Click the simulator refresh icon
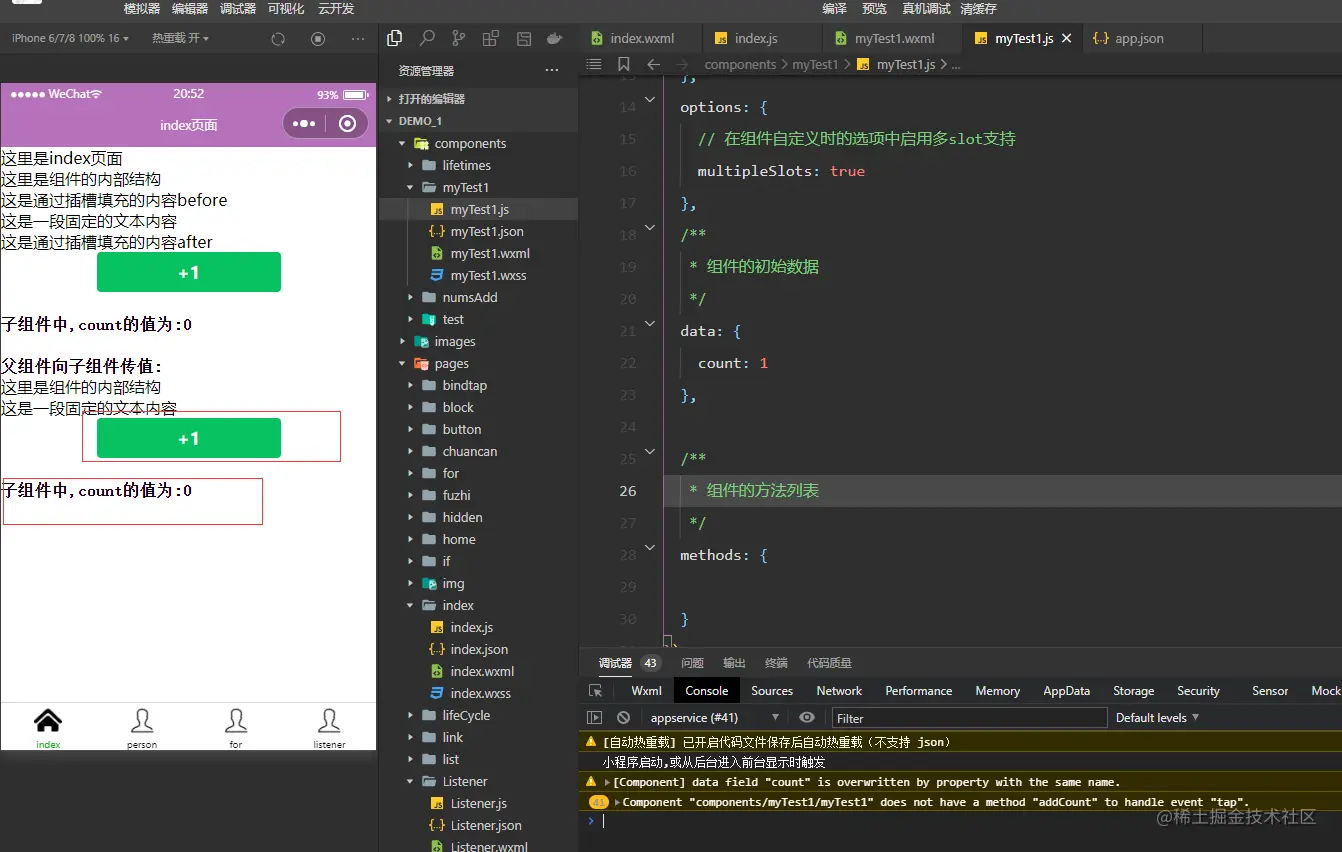The width and height of the screenshot is (1342, 852). pos(279,39)
